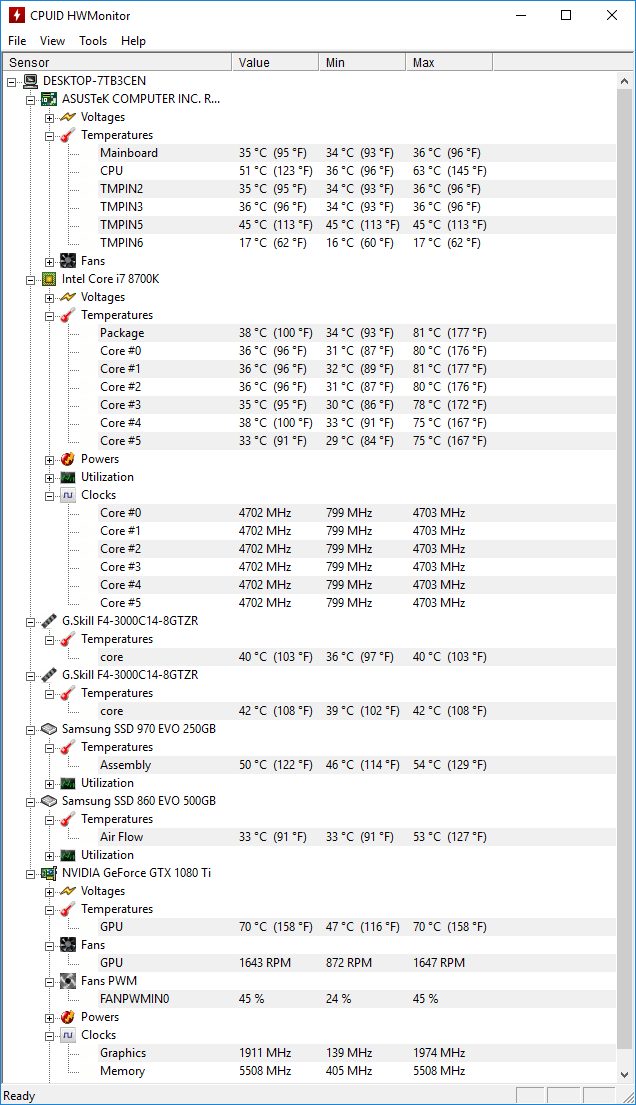Click the Samsung SSD 860 EVO drive icon
Viewport: 636px width, 1105px height.
49,801
